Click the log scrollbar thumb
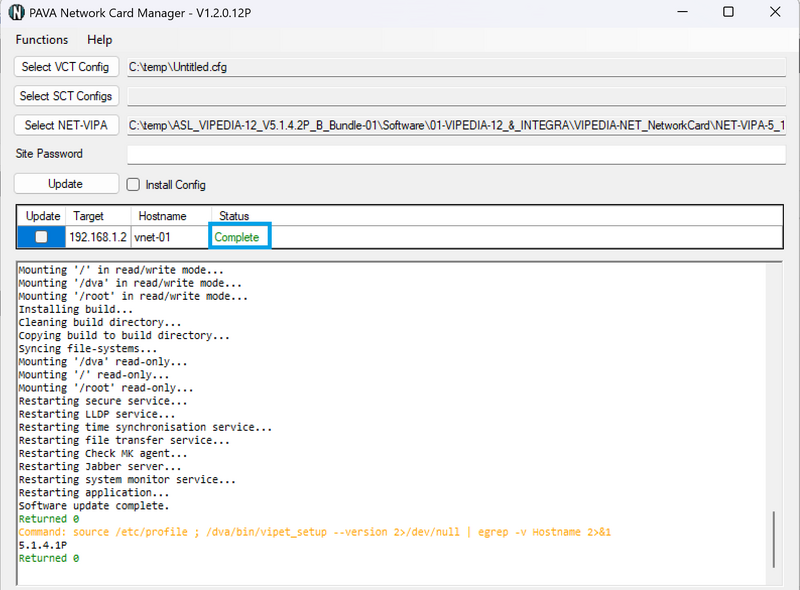800x590 pixels. (x=773, y=539)
